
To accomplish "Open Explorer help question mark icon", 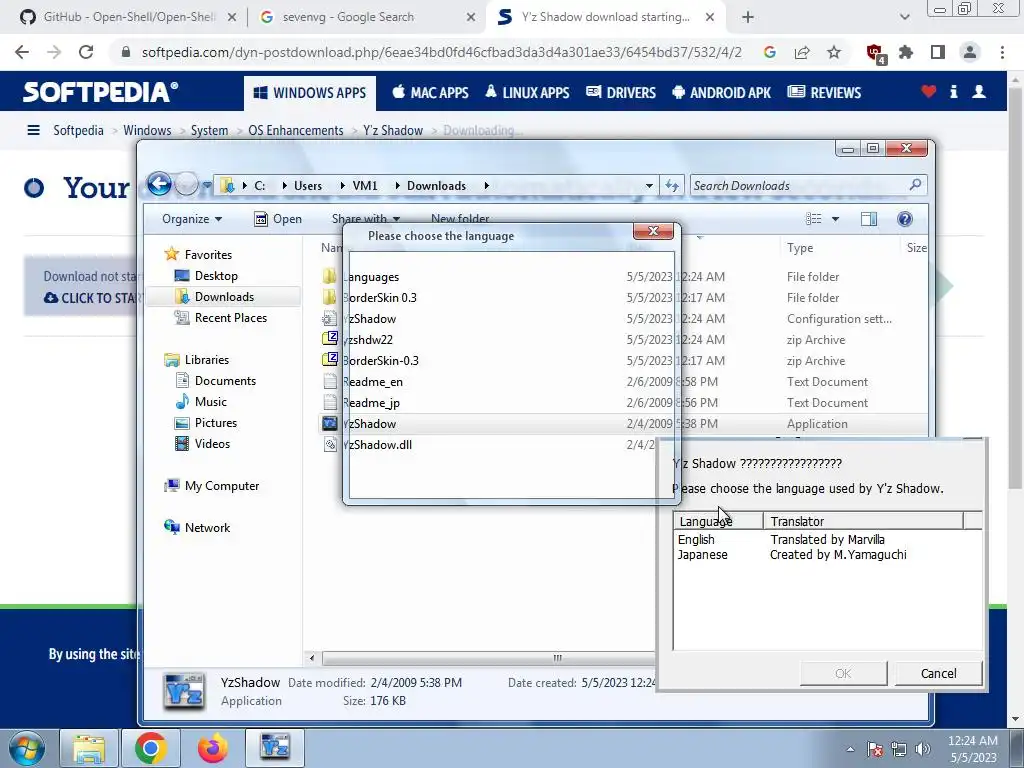I will (904, 219).
